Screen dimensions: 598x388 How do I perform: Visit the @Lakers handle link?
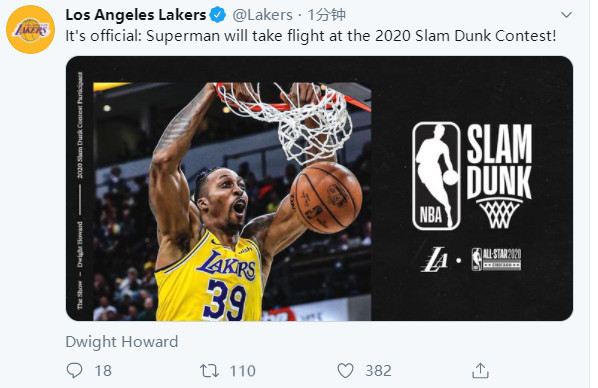(262, 15)
